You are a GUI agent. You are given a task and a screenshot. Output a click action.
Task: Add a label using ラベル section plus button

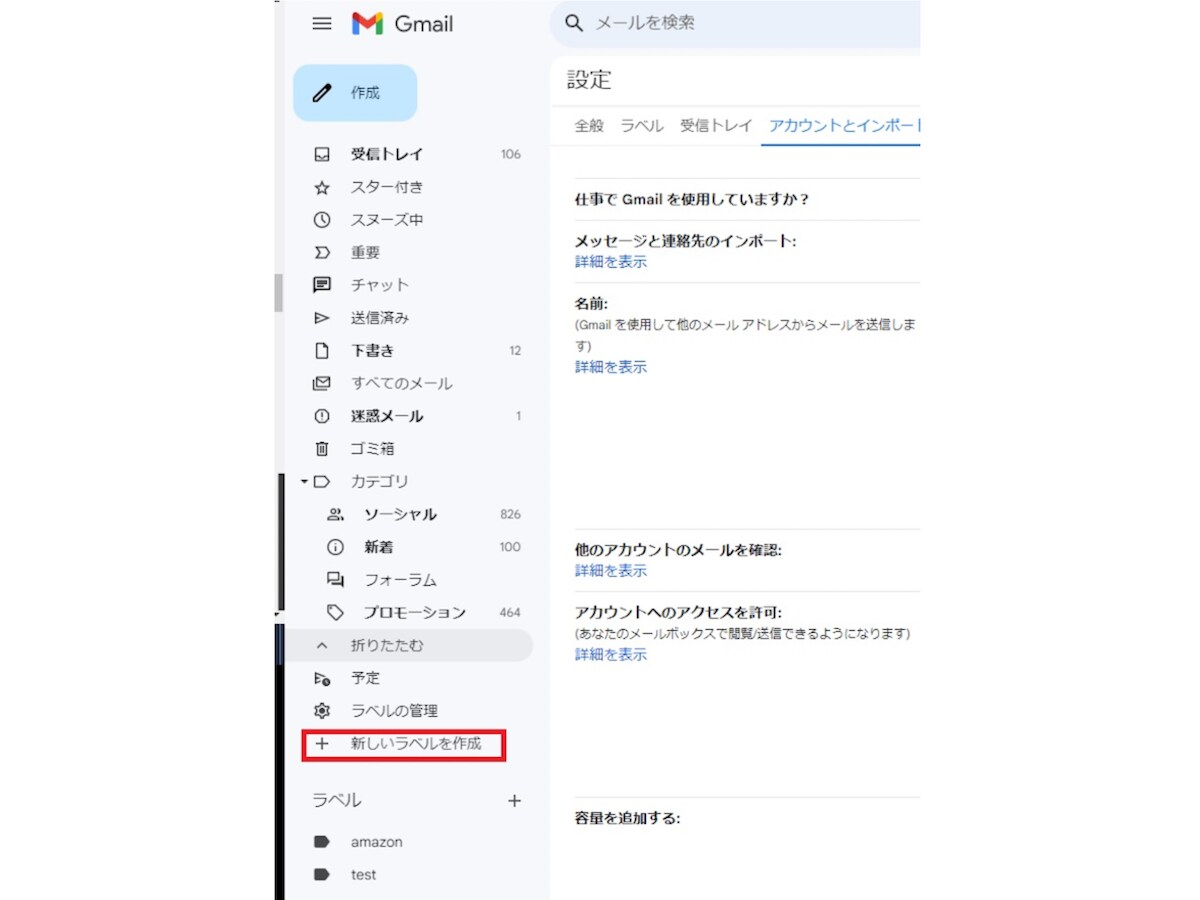tap(514, 800)
